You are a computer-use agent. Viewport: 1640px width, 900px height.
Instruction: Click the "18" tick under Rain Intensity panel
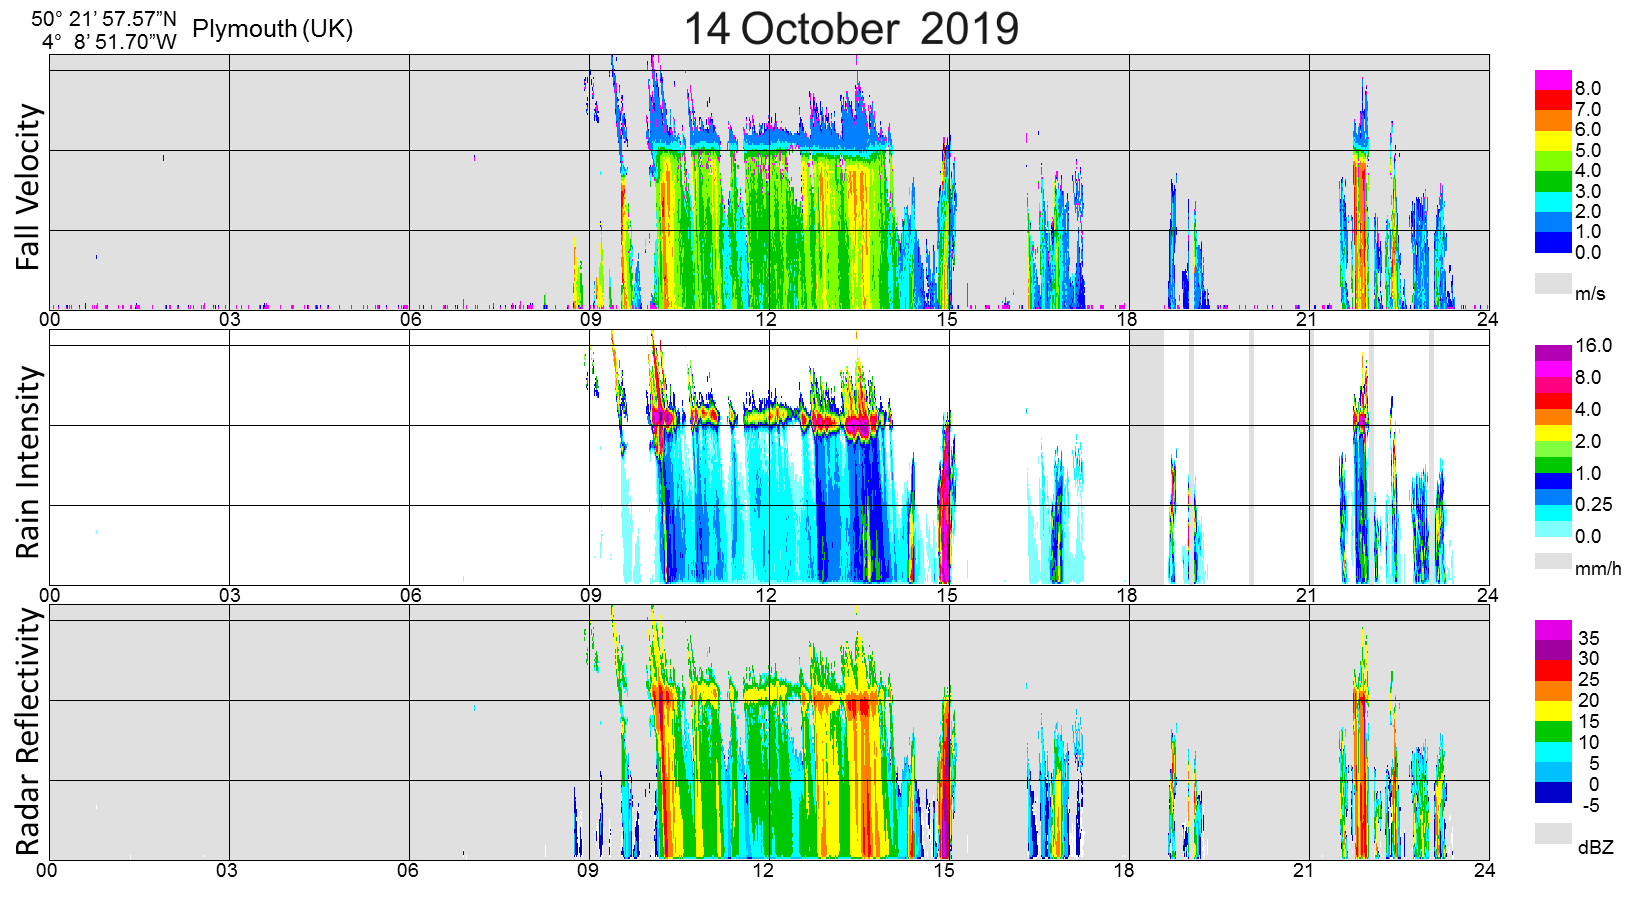pos(1126,595)
